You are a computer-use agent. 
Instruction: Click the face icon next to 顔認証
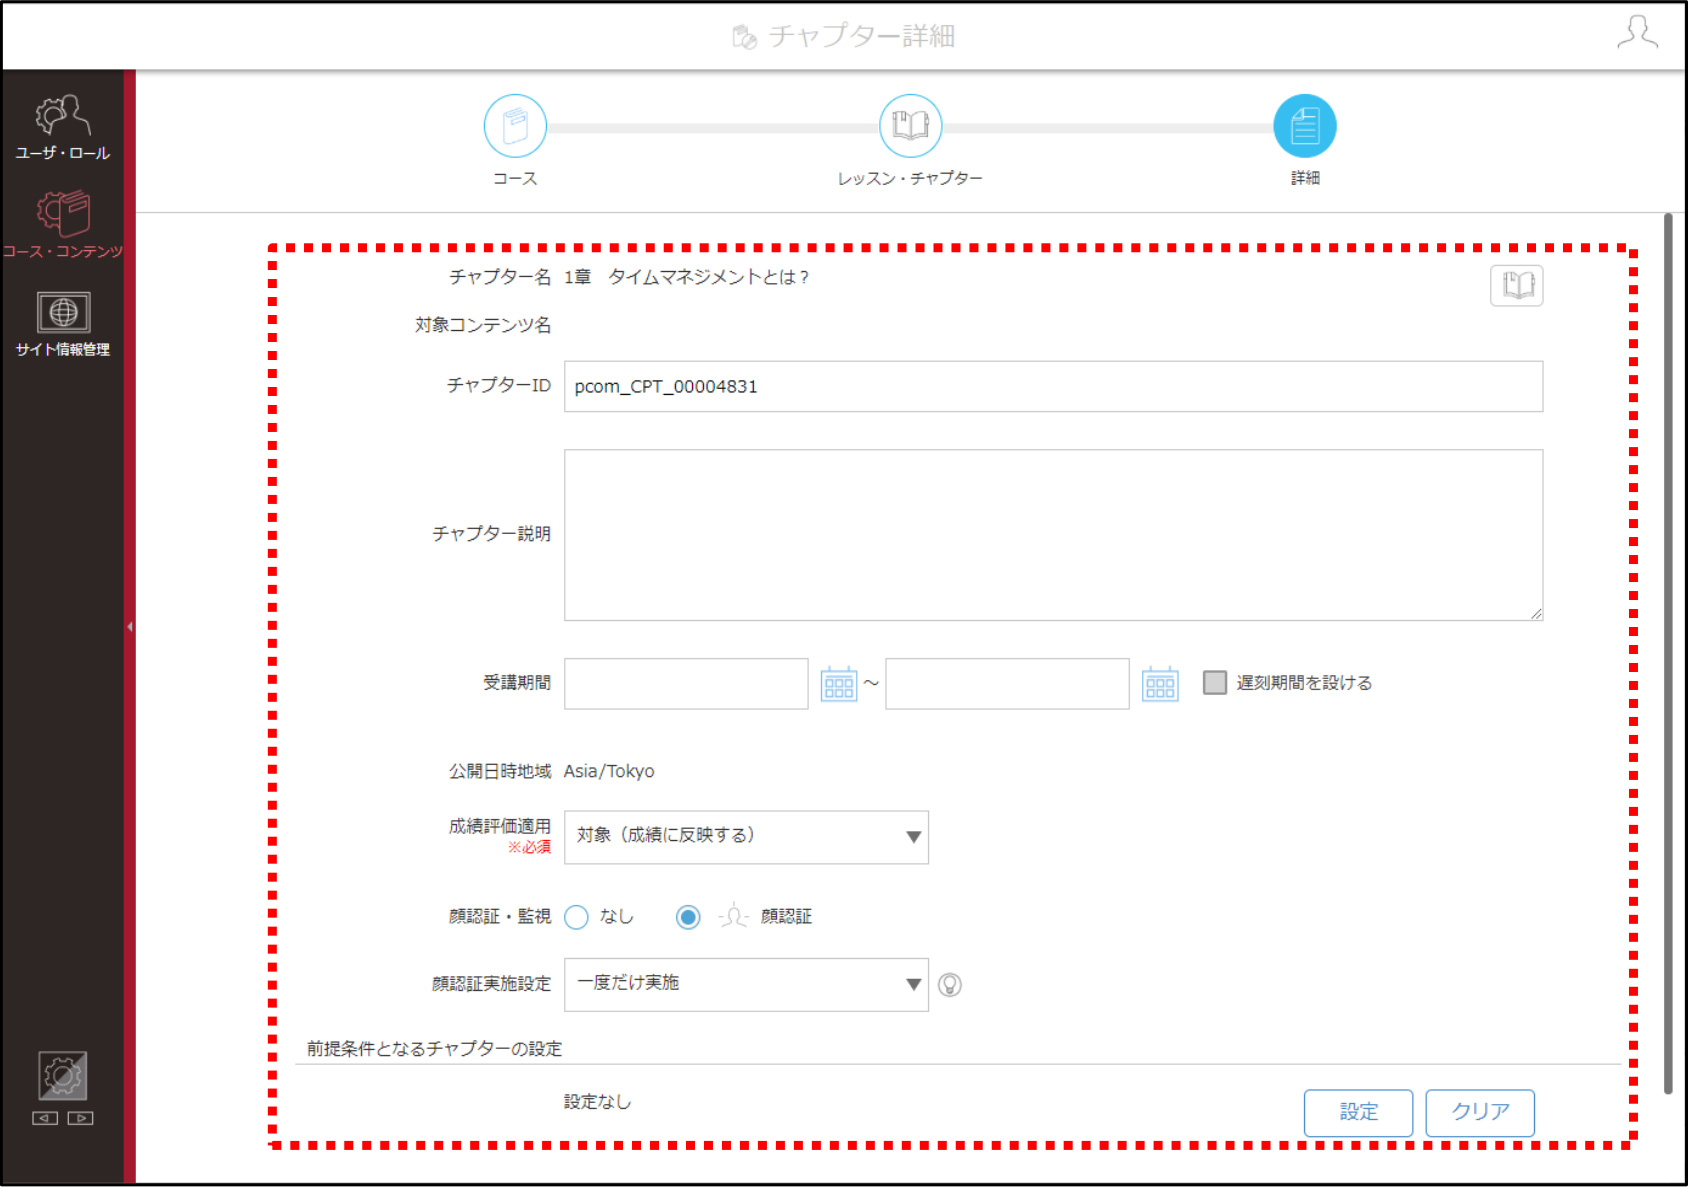coord(733,916)
